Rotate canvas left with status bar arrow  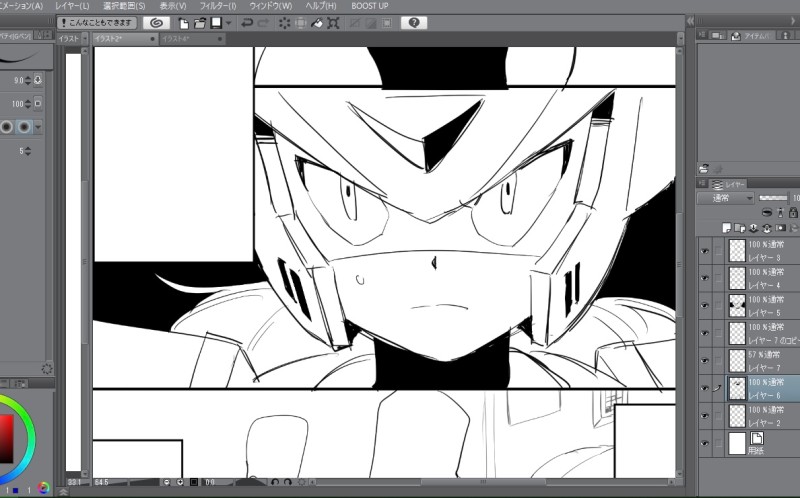[275, 482]
